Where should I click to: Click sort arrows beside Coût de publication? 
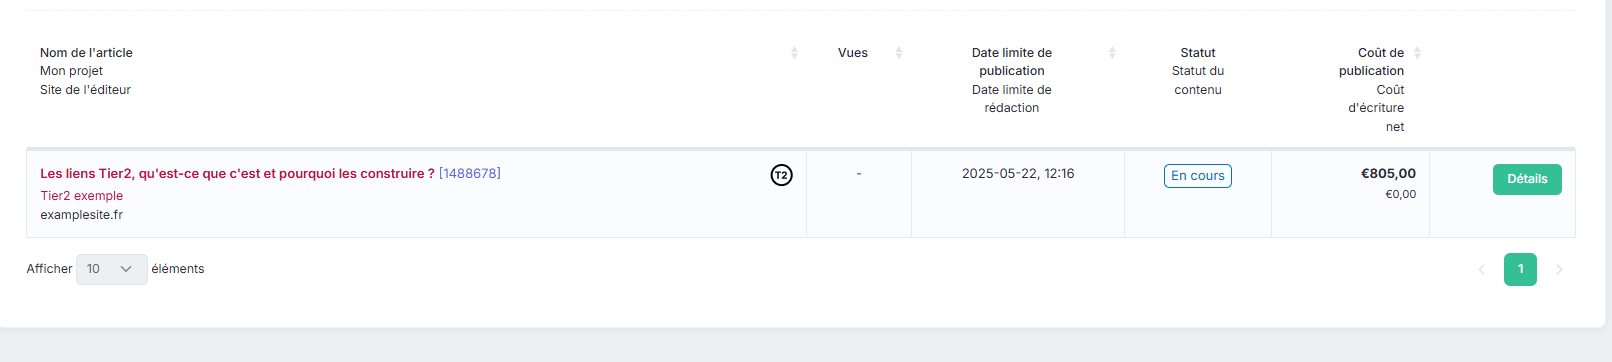point(1417,53)
